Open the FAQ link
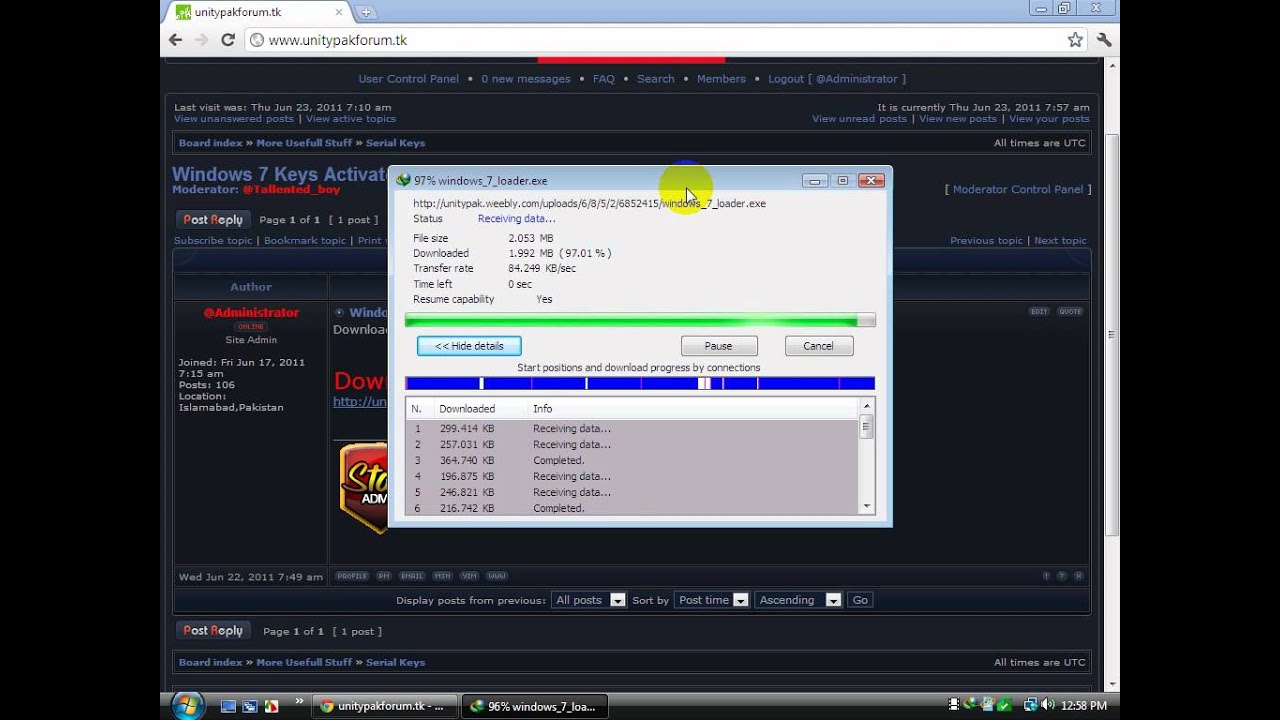This screenshot has width=1280, height=720. (x=603, y=79)
